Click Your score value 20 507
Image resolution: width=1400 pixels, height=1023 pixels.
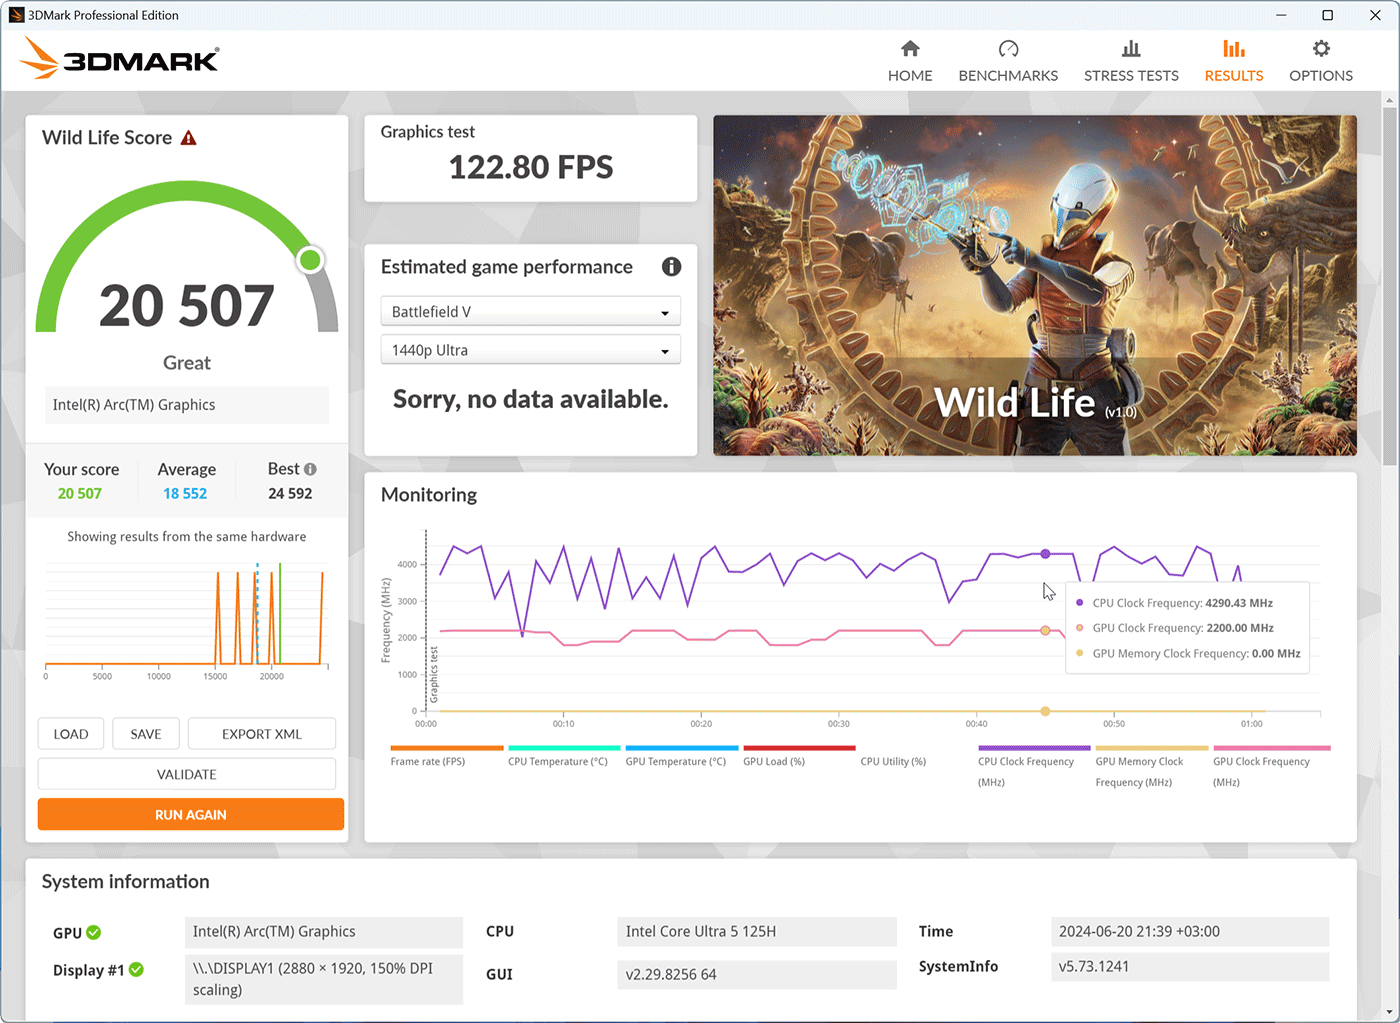click(80, 494)
